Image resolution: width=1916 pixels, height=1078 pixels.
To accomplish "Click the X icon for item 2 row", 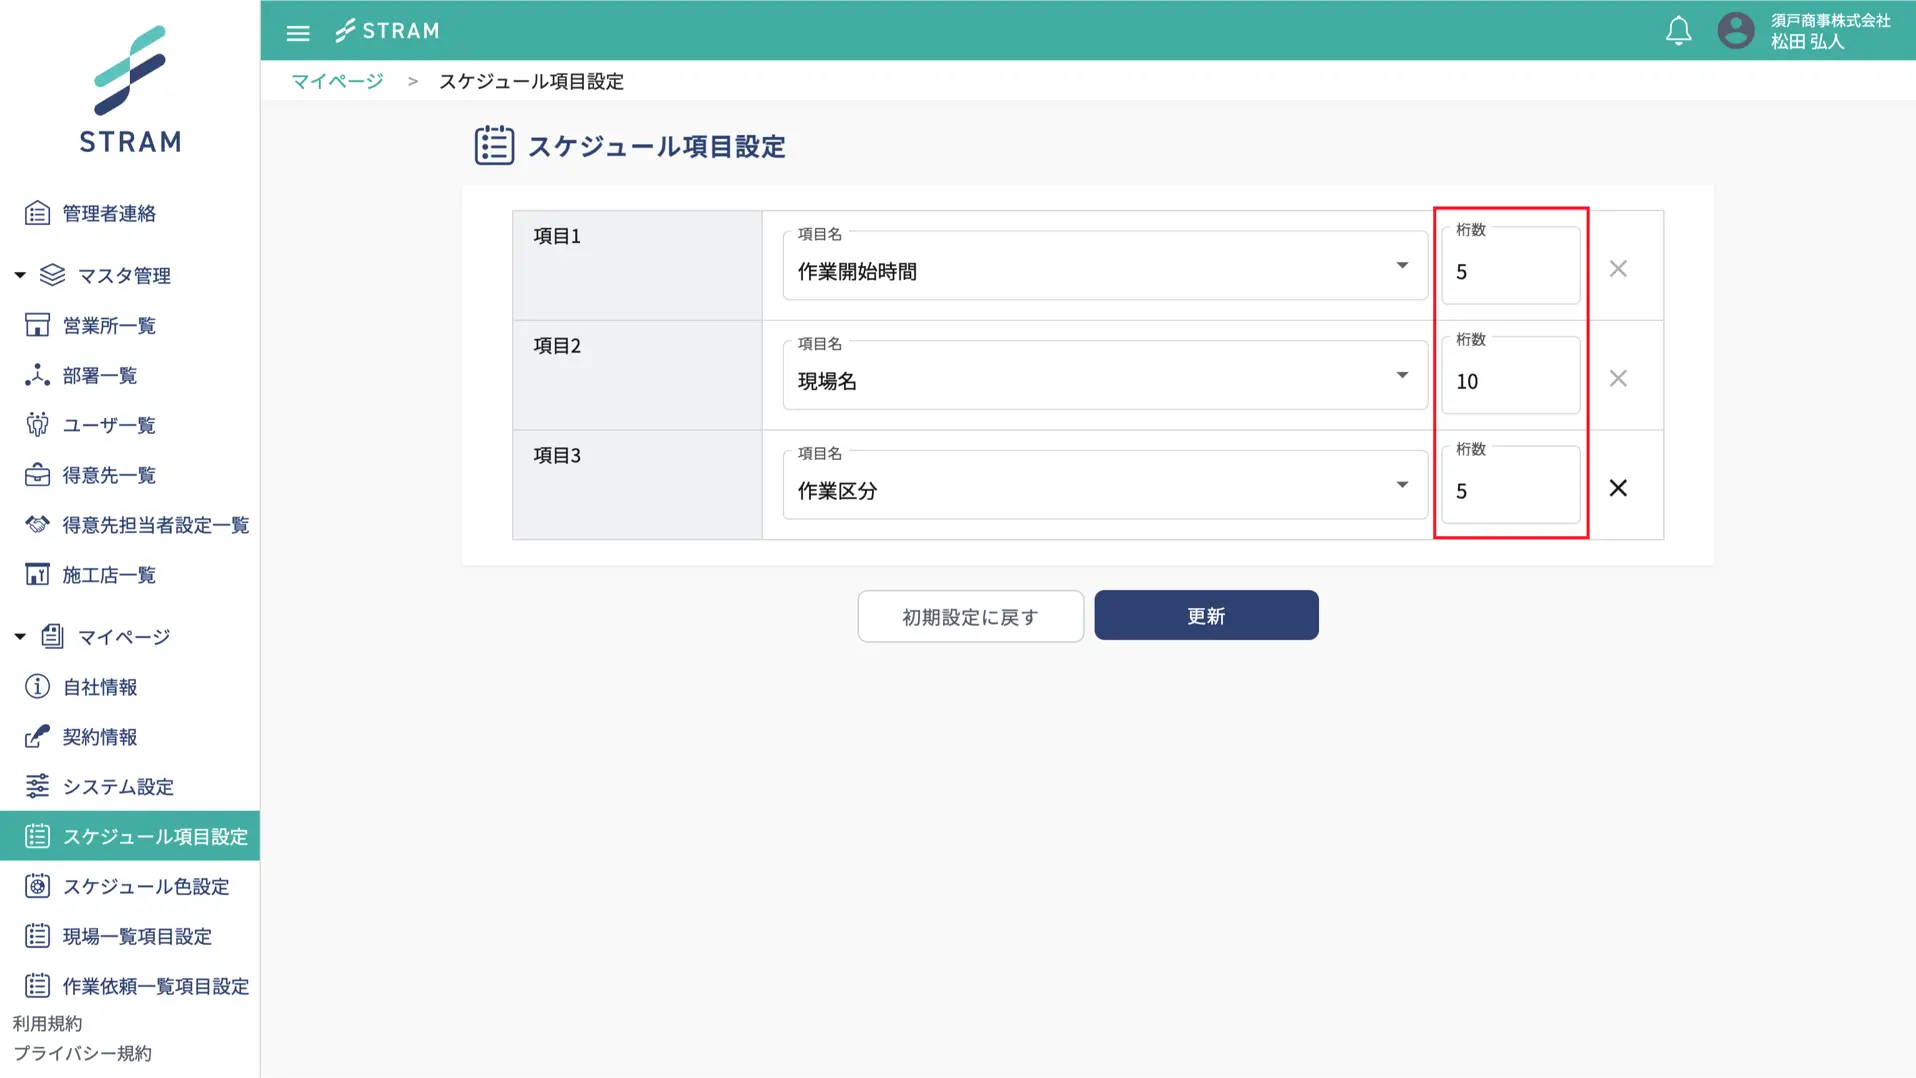I will 1617,379.
